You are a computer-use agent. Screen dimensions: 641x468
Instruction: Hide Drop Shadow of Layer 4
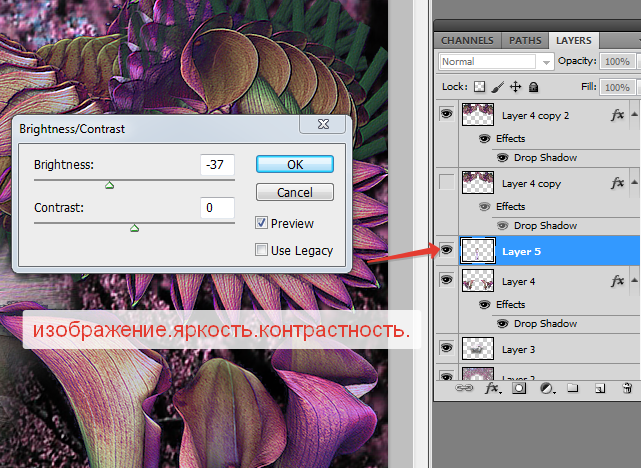pos(502,323)
